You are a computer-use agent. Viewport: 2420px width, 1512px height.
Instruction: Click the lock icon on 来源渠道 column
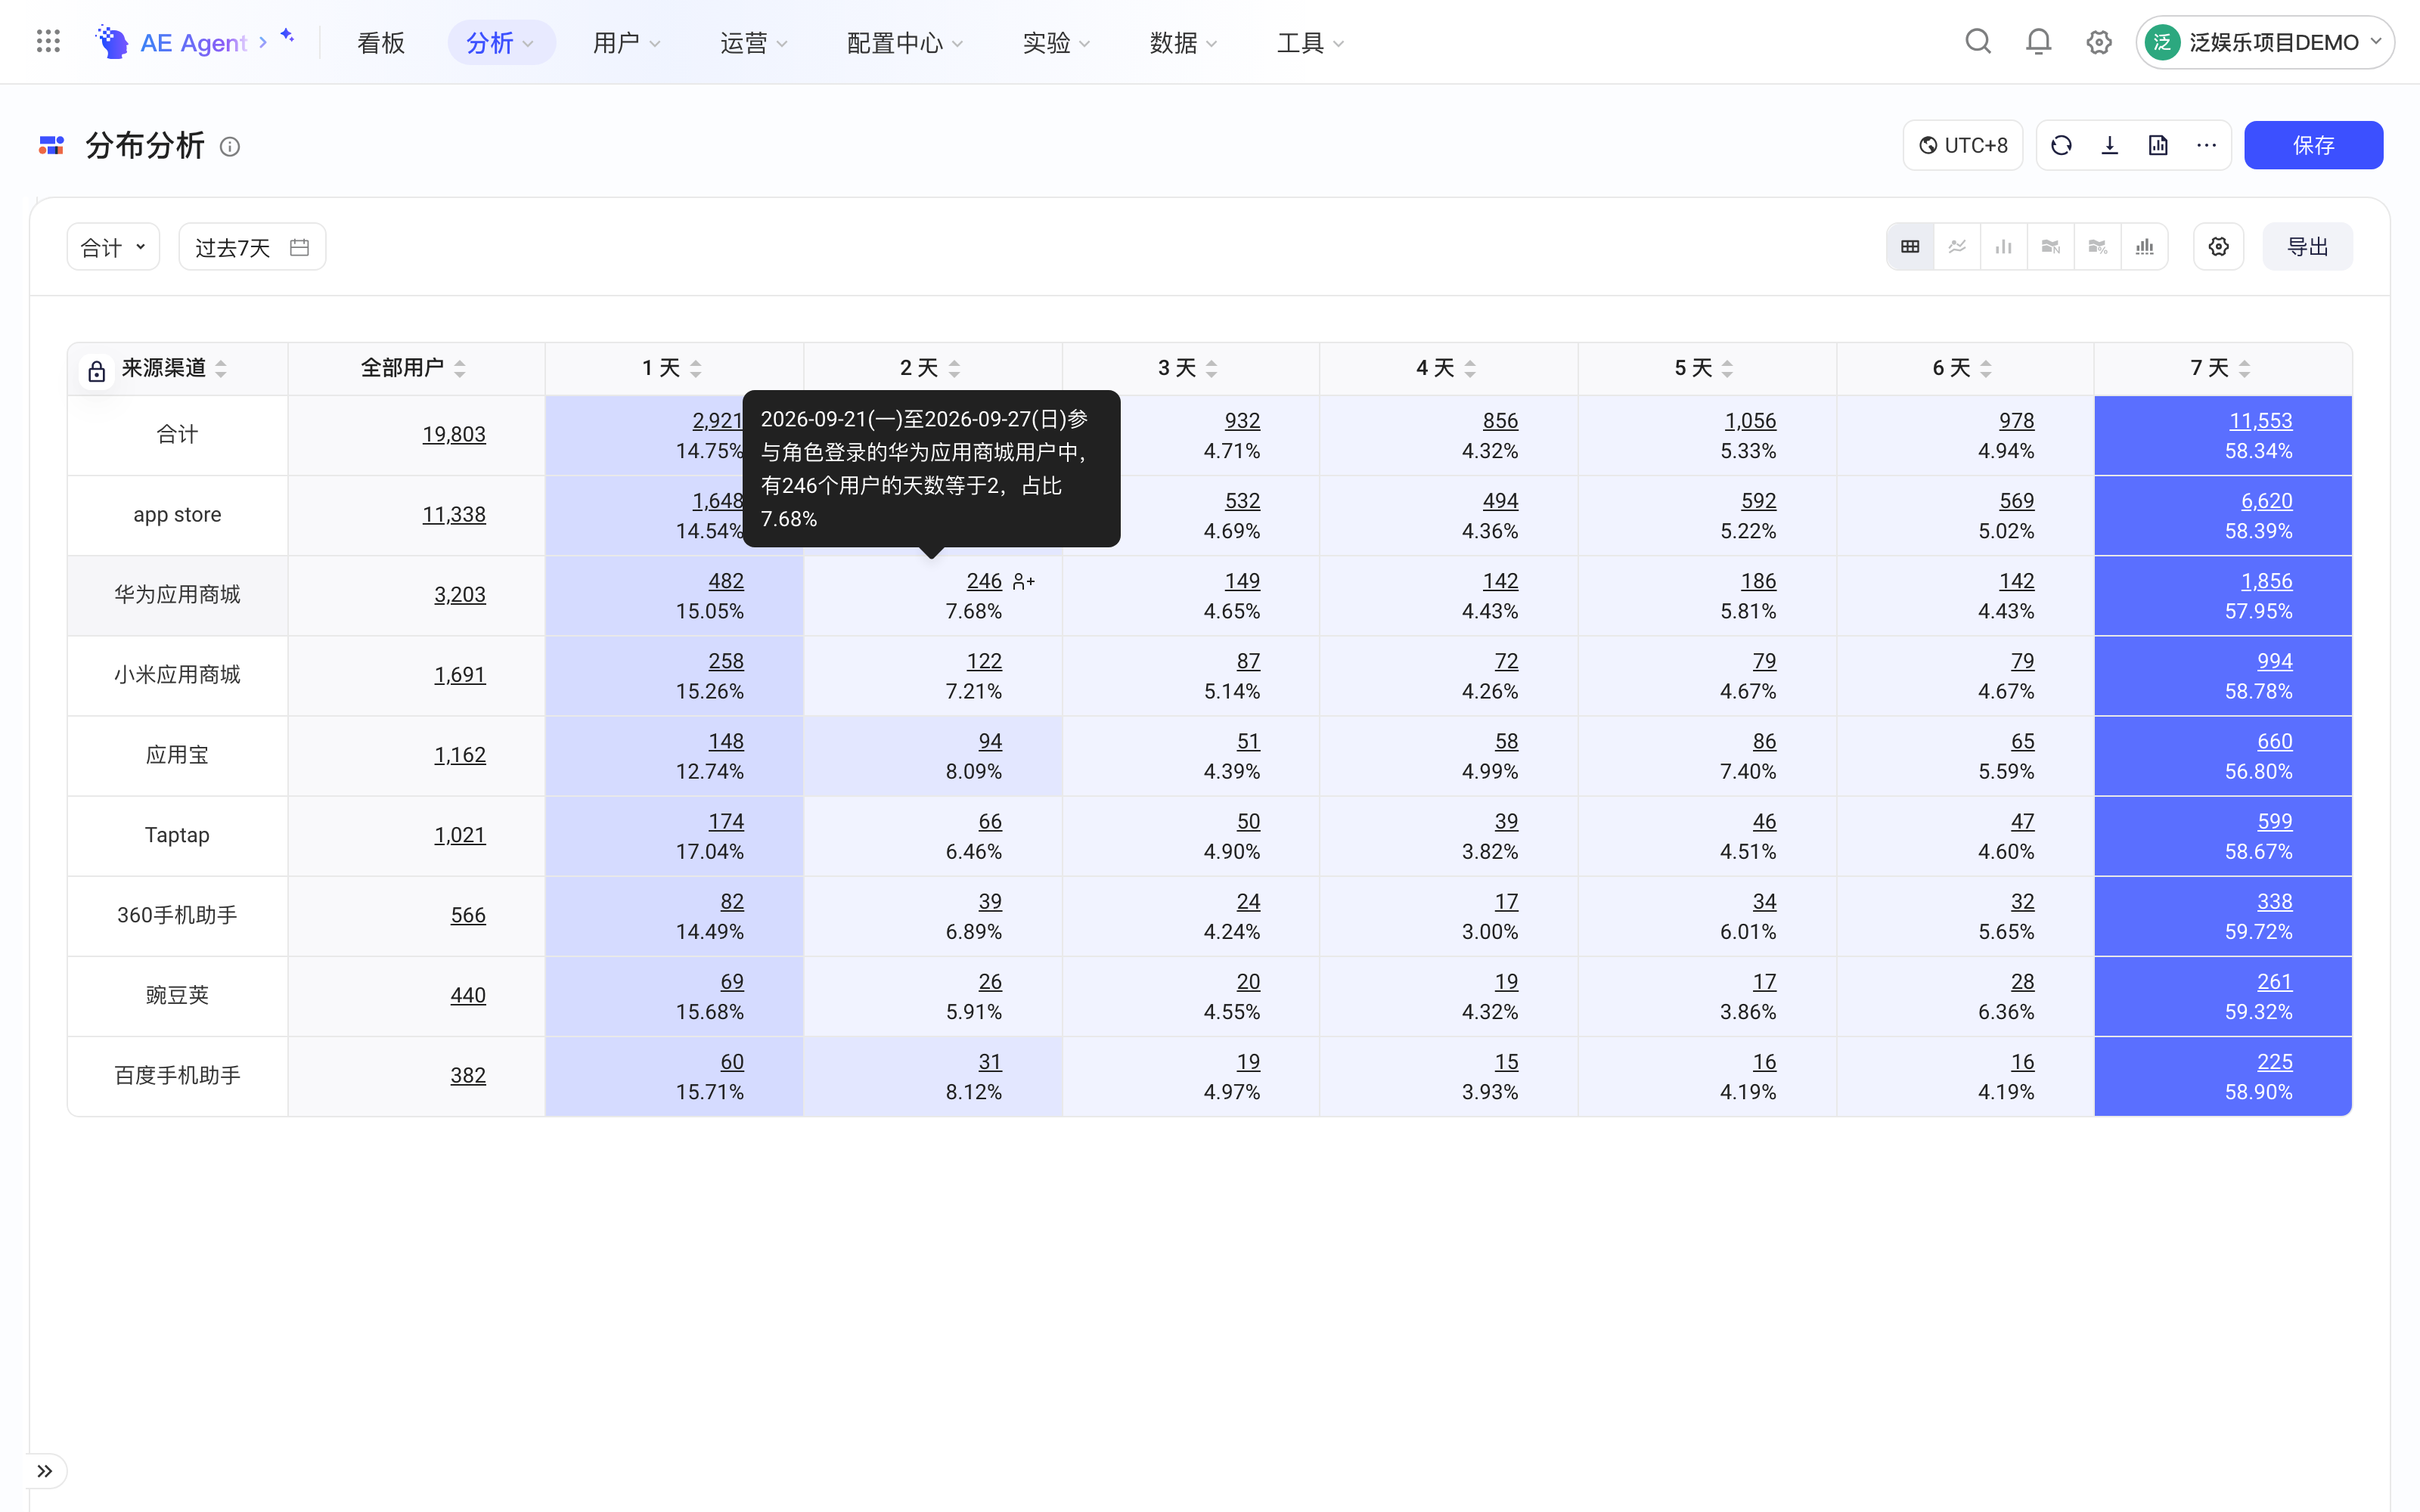pyautogui.click(x=96, y=371)
